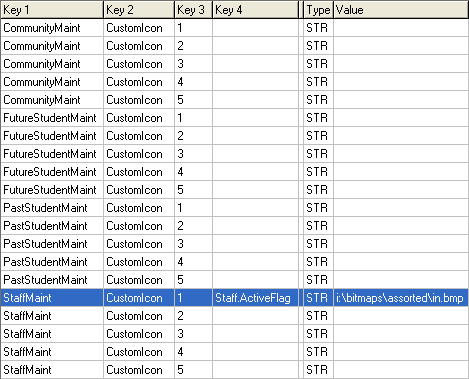
Task: Select the FutureStudentMaint row with Key 3 of 5
Action: 234,190
